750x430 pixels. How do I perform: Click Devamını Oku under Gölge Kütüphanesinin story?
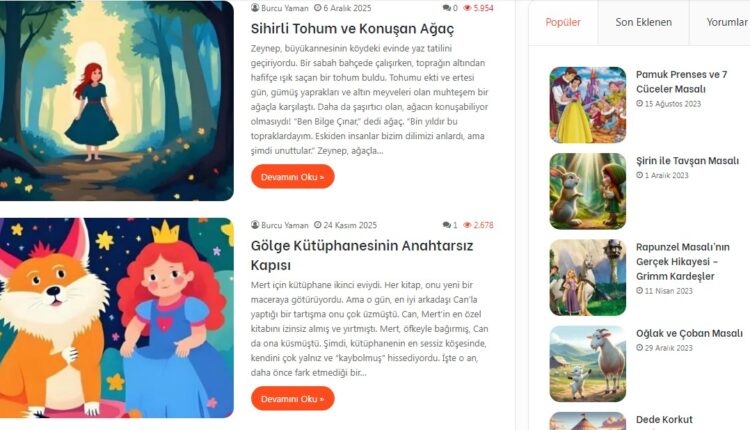point(293,398)
